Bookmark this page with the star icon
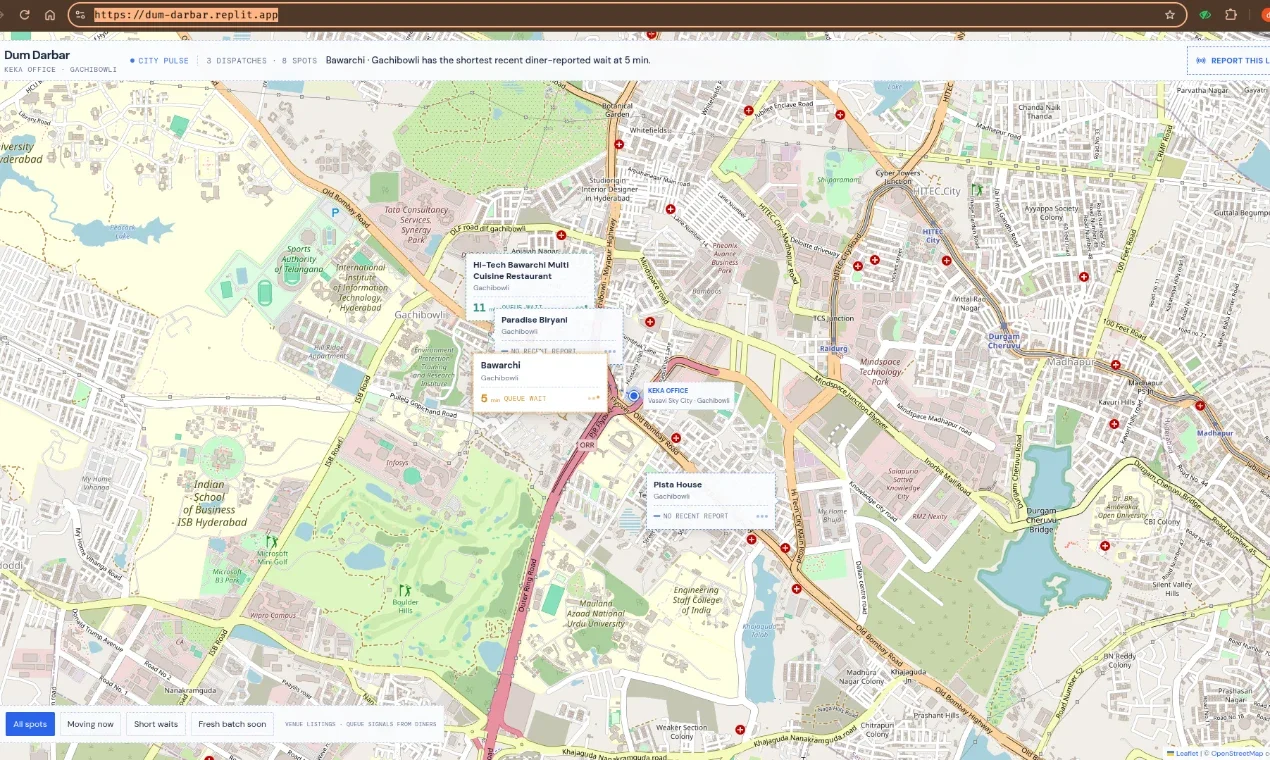 (x=1170, y=15)
